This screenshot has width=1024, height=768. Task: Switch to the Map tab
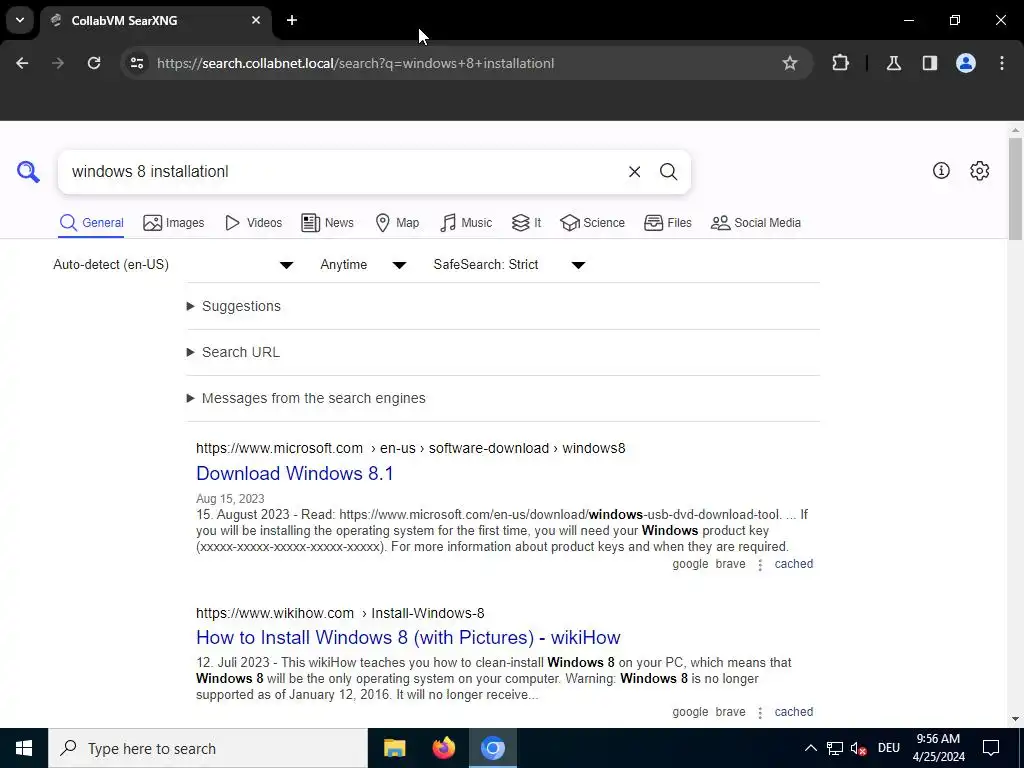tap(397, 223)
